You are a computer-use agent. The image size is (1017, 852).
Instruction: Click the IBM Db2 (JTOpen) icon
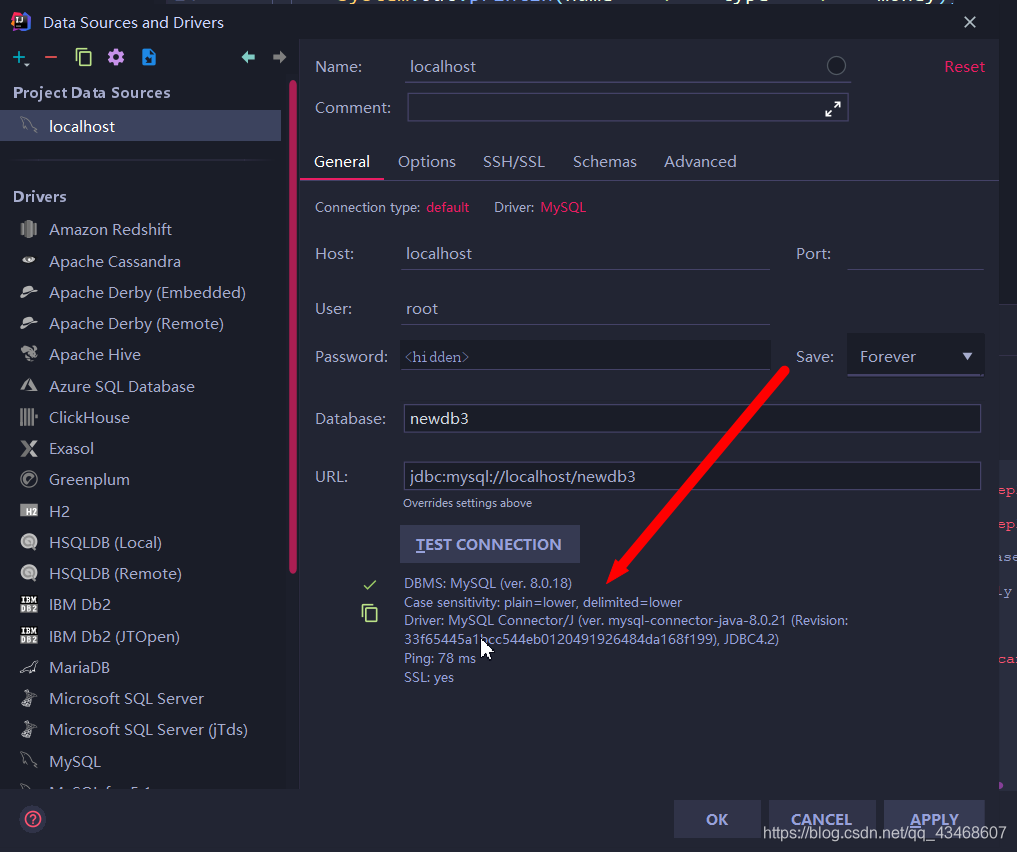pos(29,635)
